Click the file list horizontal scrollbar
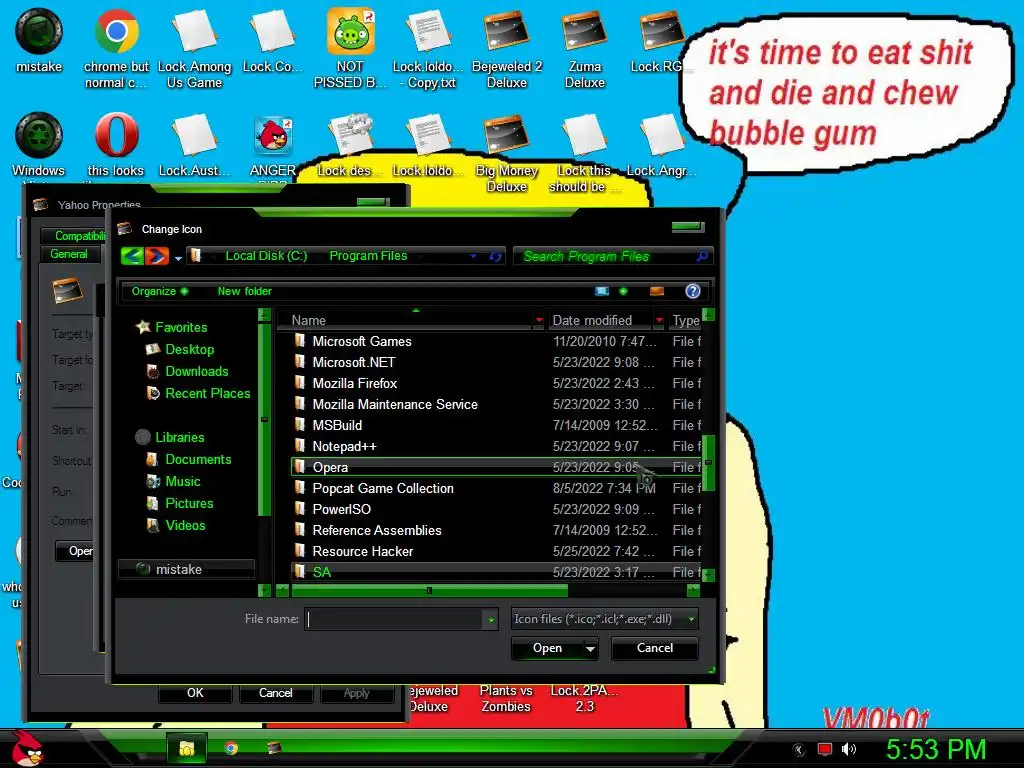Image resolution: width=1024 pixels, height=768 pixels. tap(429, 590)
